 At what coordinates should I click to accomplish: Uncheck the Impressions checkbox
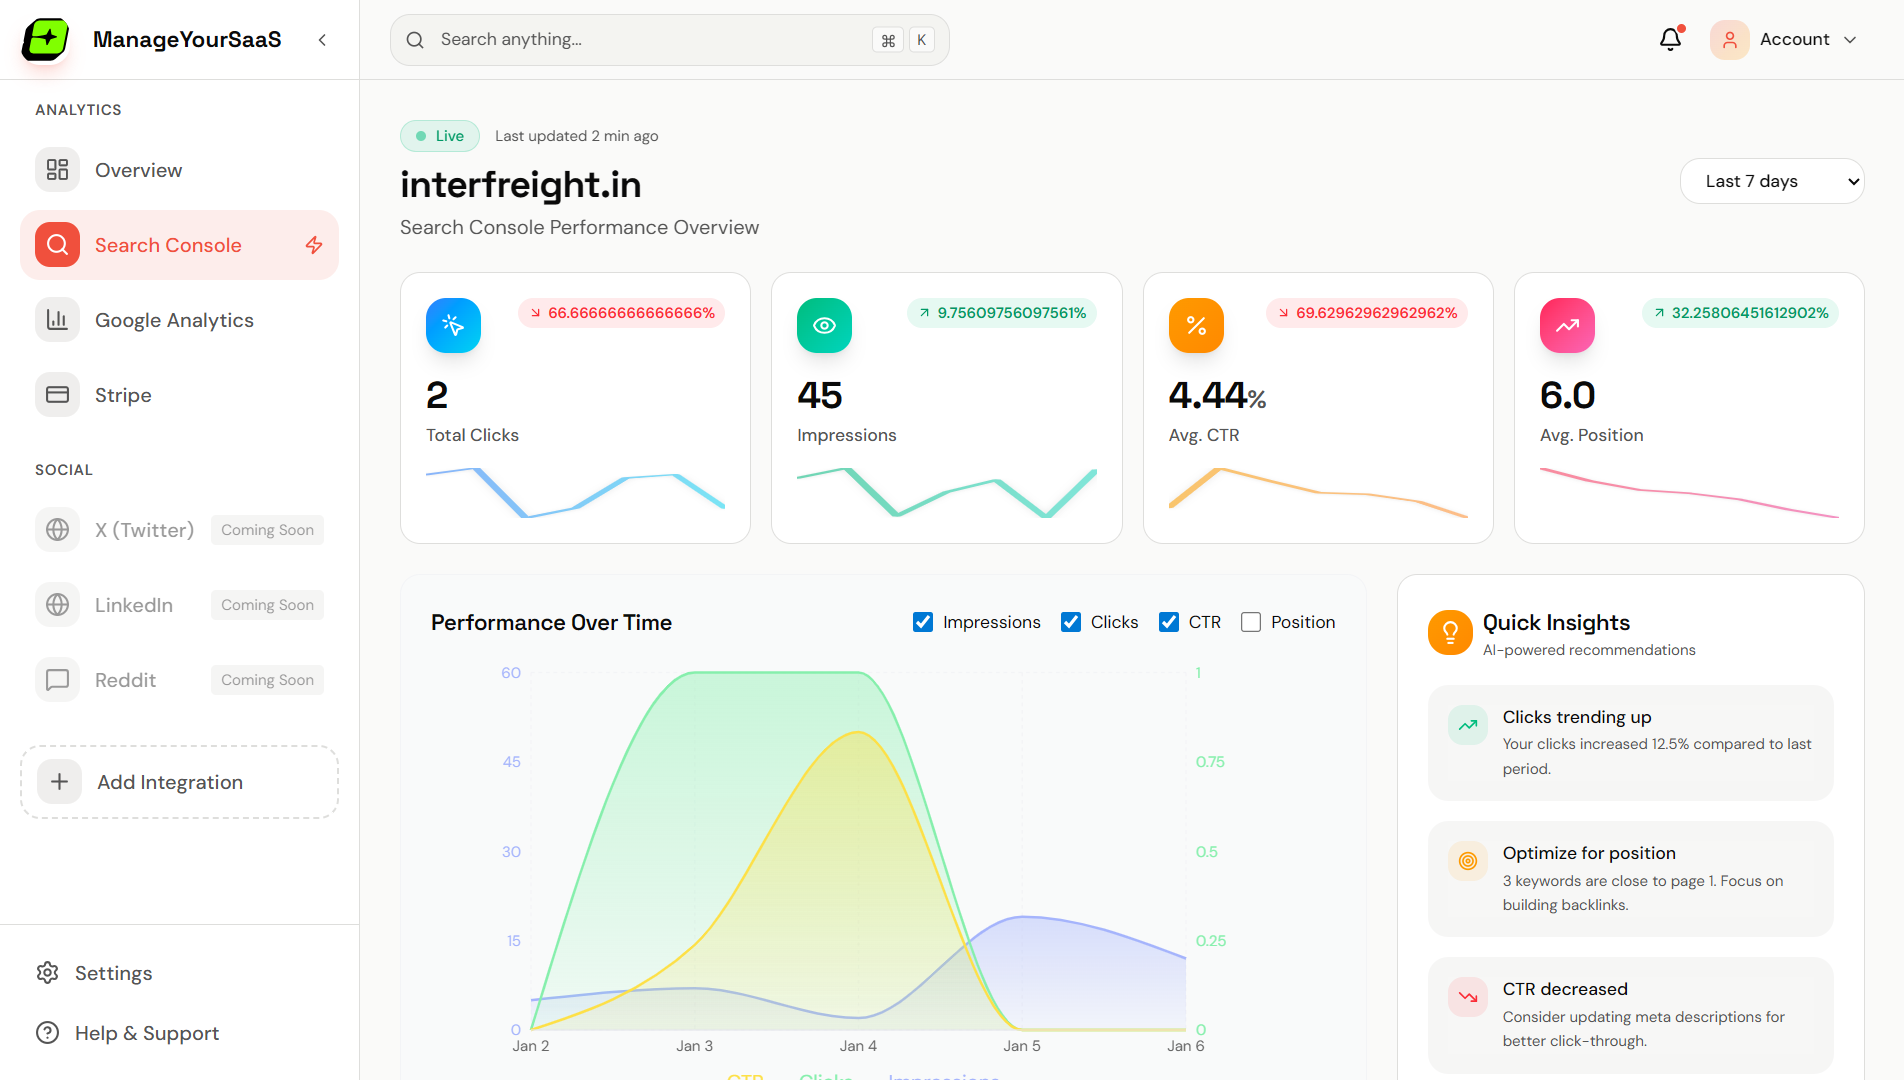922,621
